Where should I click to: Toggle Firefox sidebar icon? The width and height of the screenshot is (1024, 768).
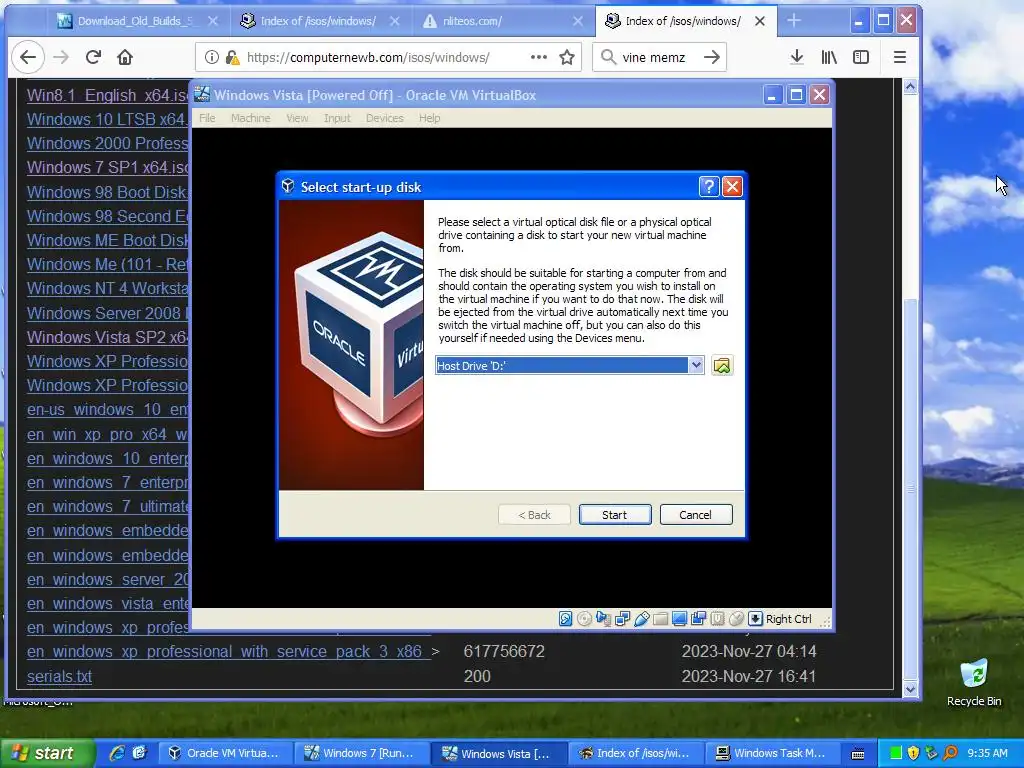click(x=861, y=57)
